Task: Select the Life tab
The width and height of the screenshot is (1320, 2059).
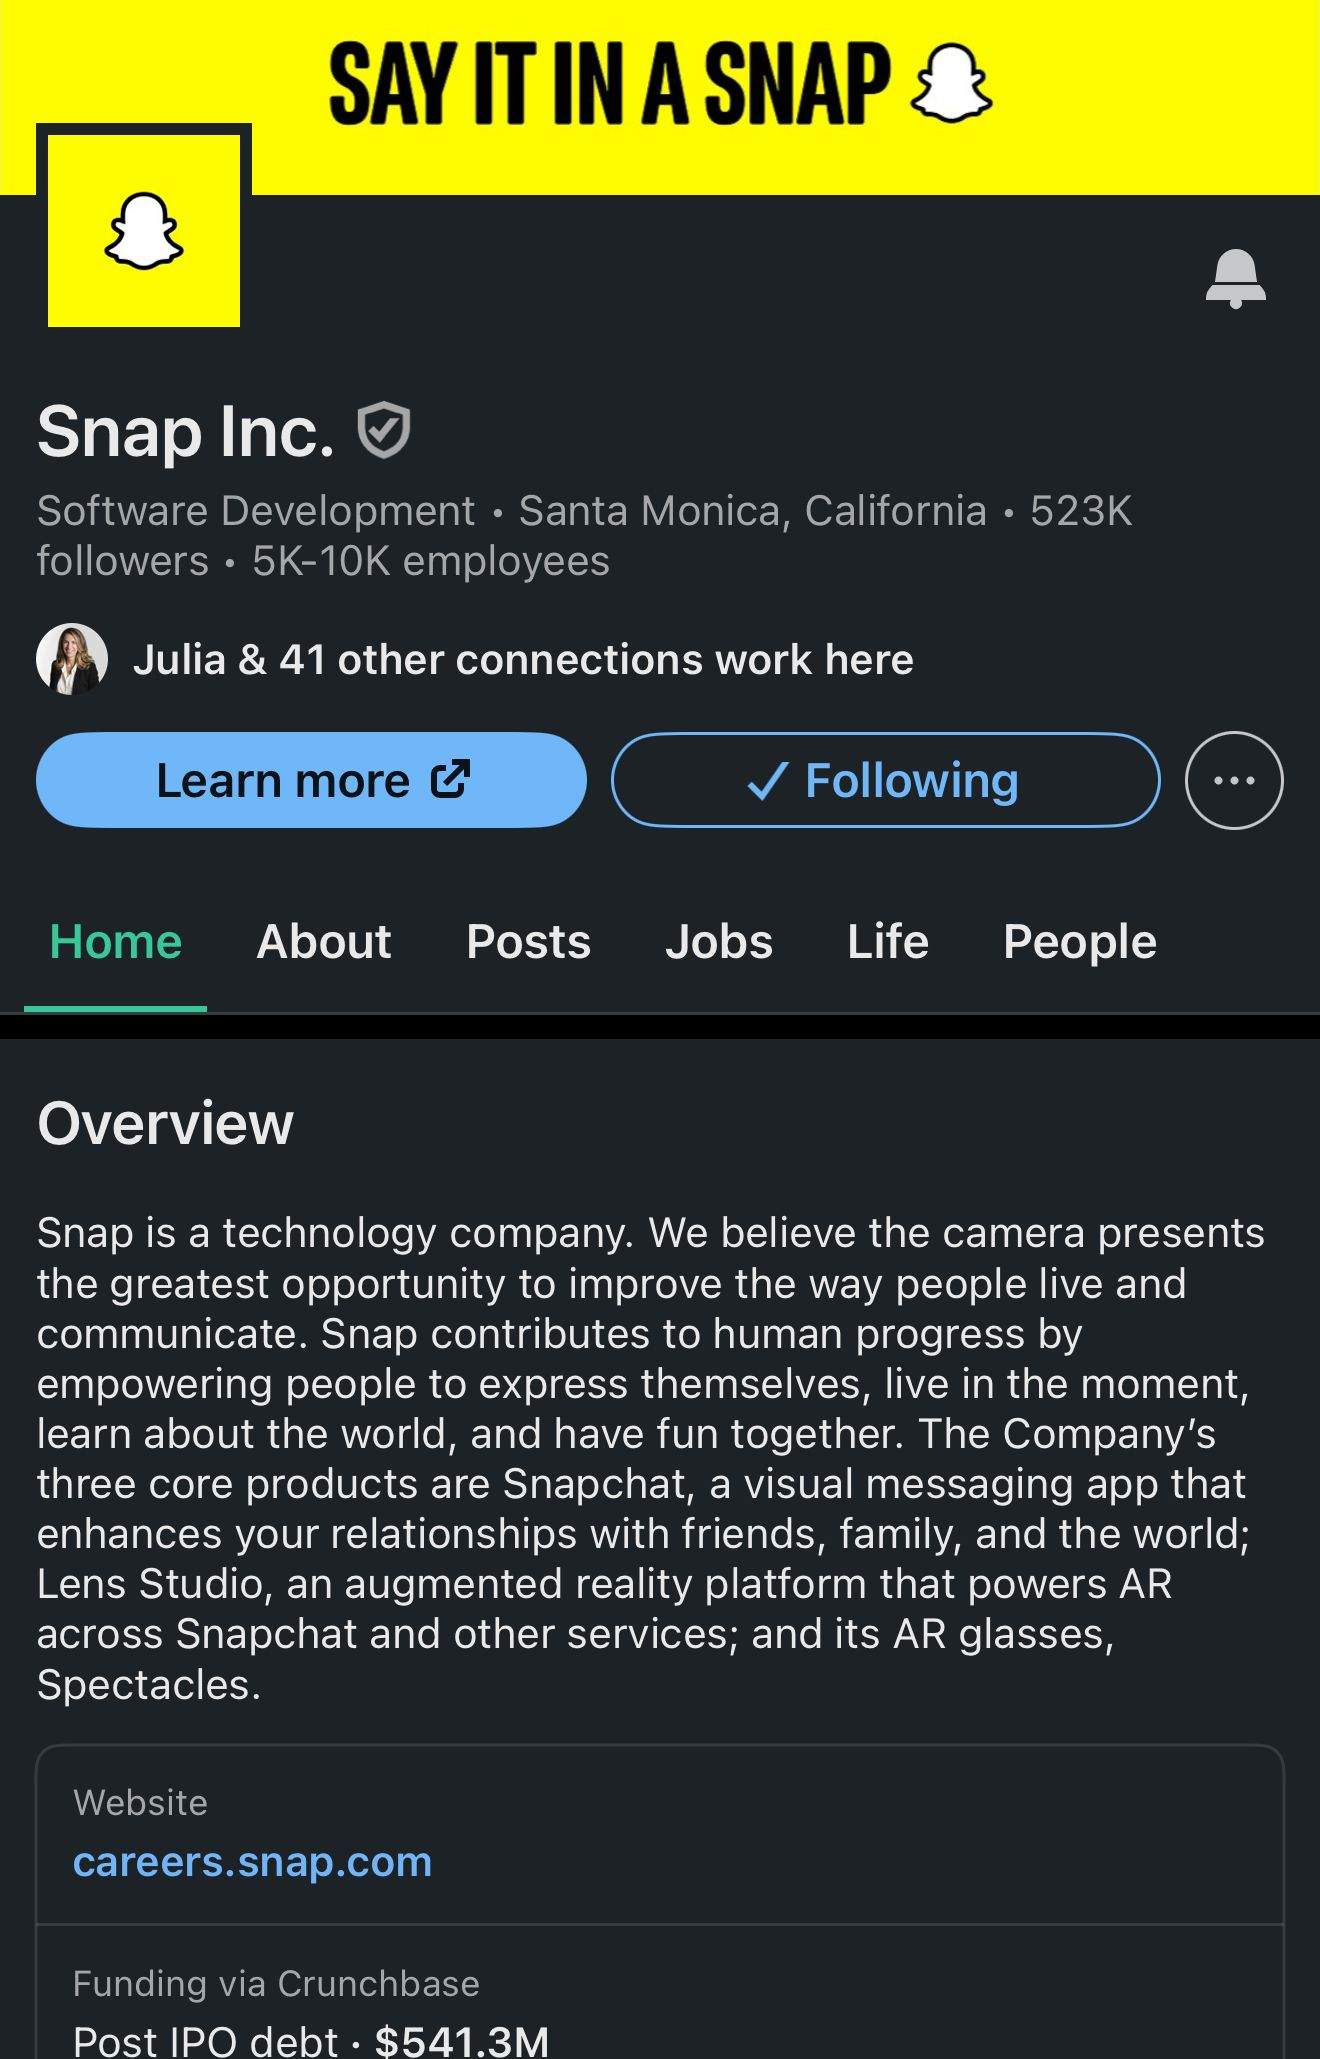Action: coord(888,942)
